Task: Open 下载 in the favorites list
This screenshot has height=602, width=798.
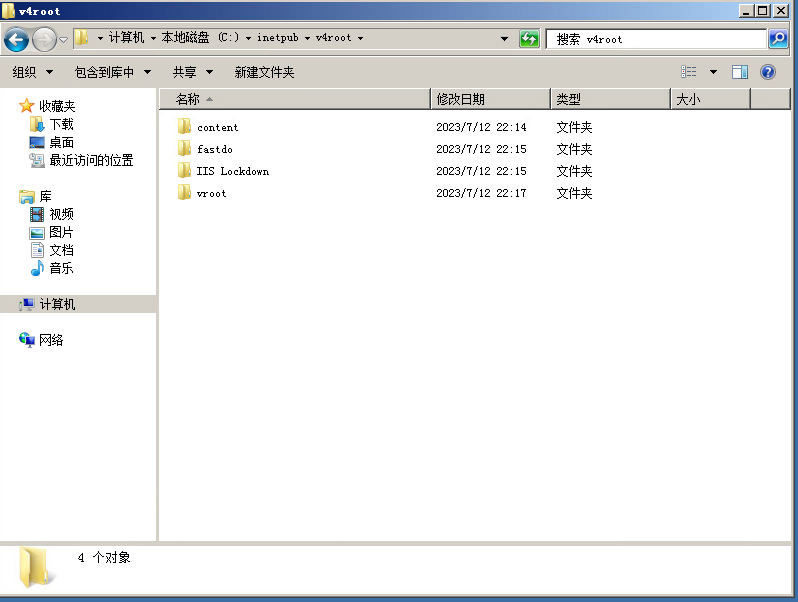Action: point(61,124)
